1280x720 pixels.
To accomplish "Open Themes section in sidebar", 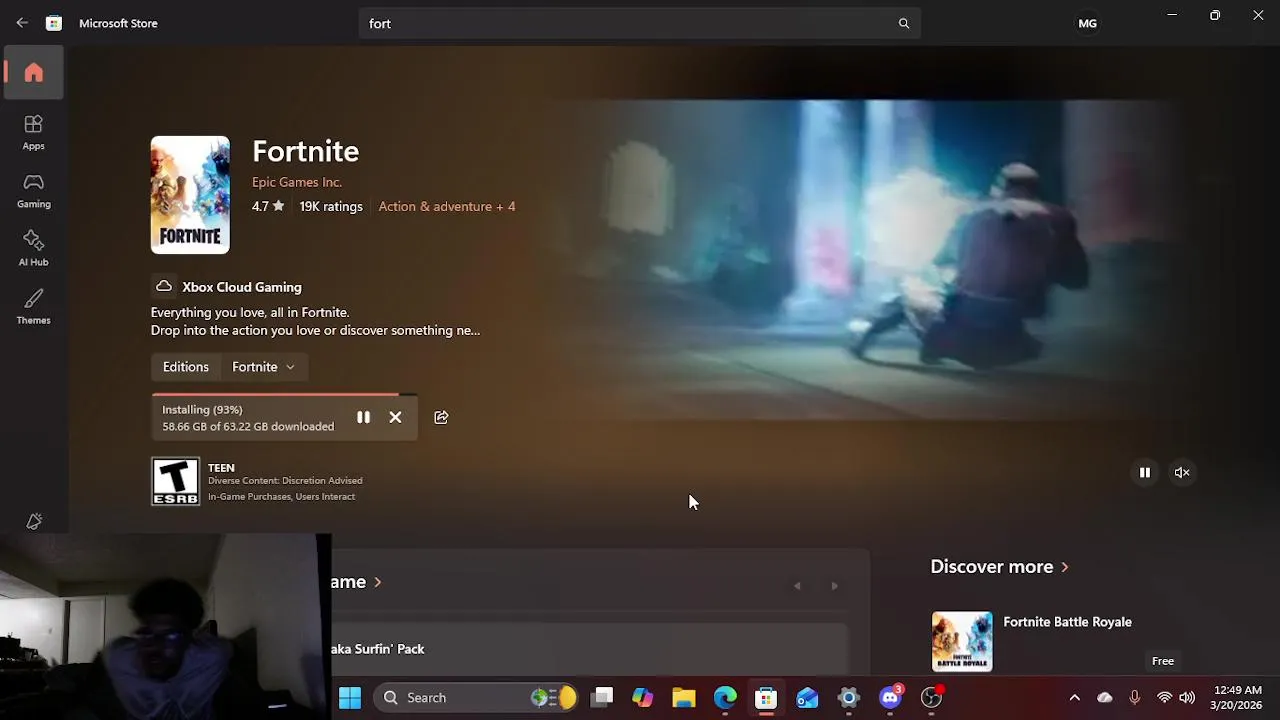I will click(34, 306).
